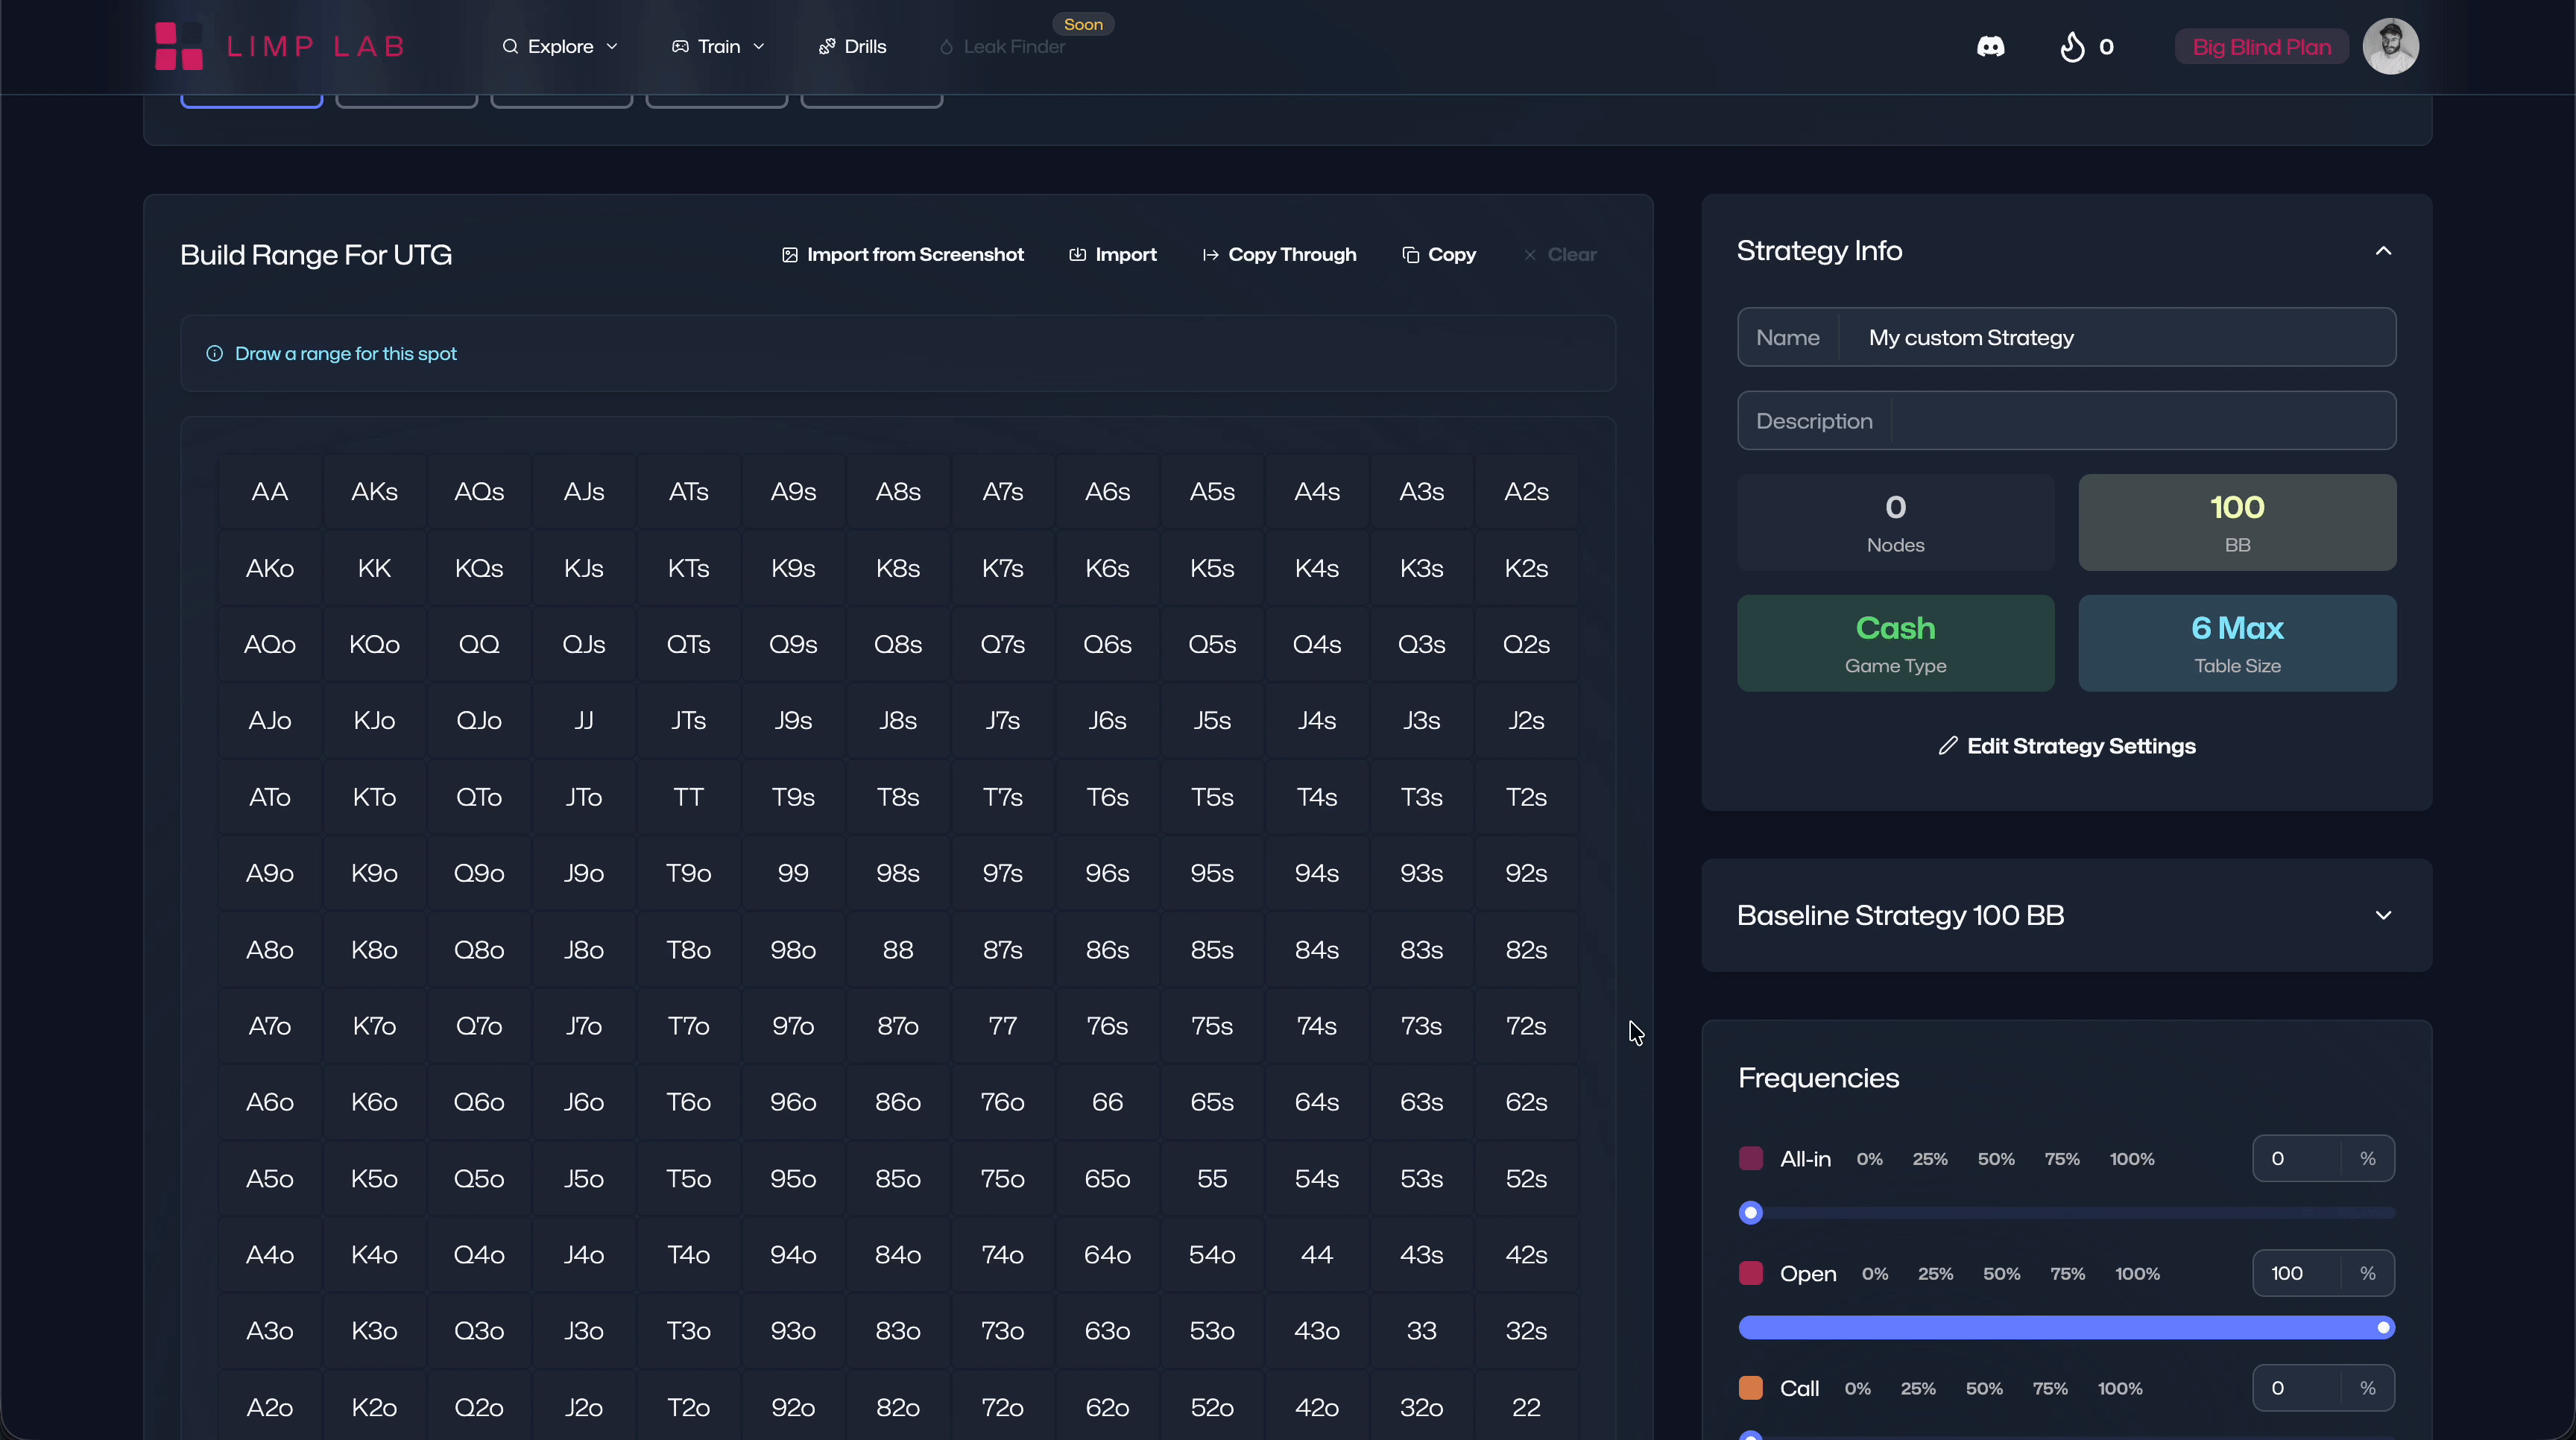Open the Train menu

tap(718, 47)
